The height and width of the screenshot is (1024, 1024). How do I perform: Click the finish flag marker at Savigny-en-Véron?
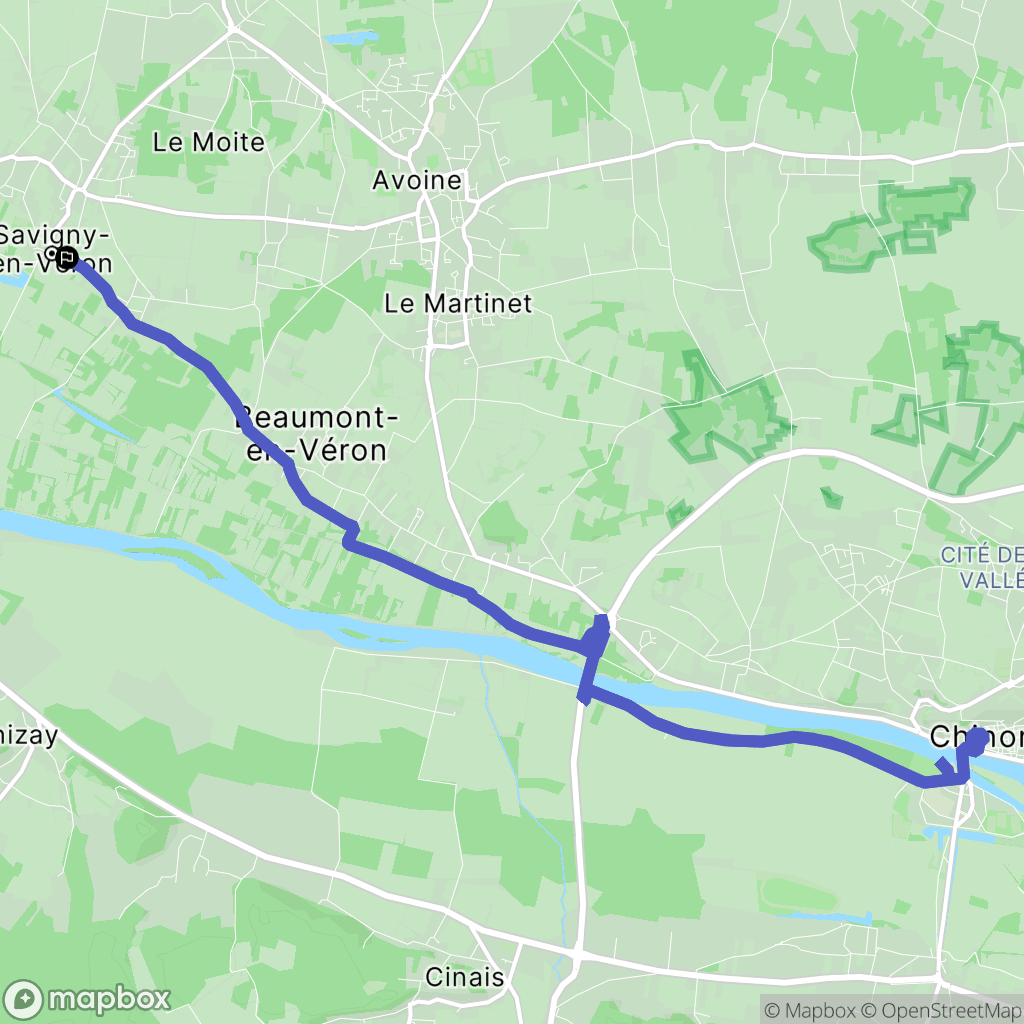click(x=67, y=258)
